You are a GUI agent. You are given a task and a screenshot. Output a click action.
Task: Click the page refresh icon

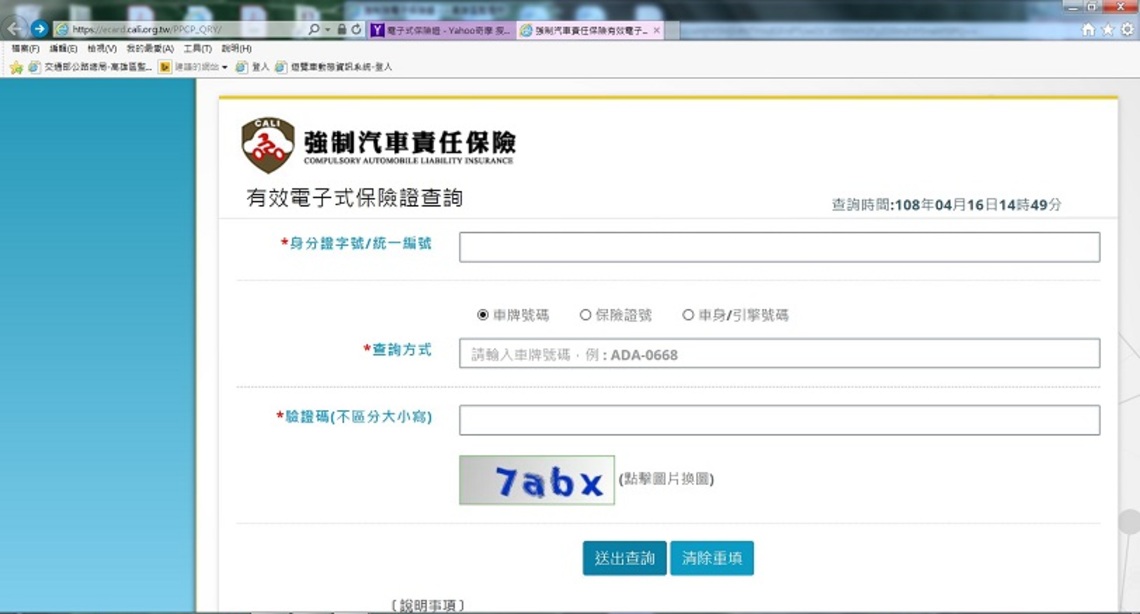click(356, 29)
